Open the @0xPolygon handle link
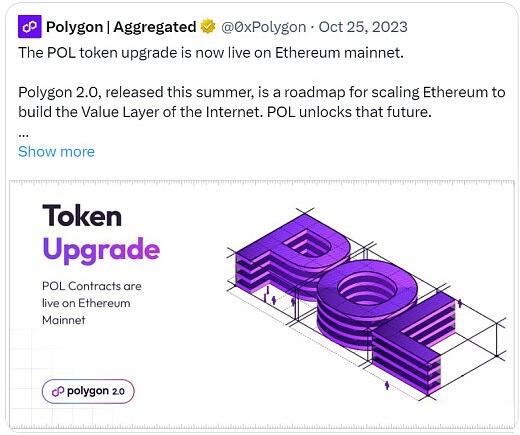The height and width of the screenshot is (435, 520). coord(263,27)
